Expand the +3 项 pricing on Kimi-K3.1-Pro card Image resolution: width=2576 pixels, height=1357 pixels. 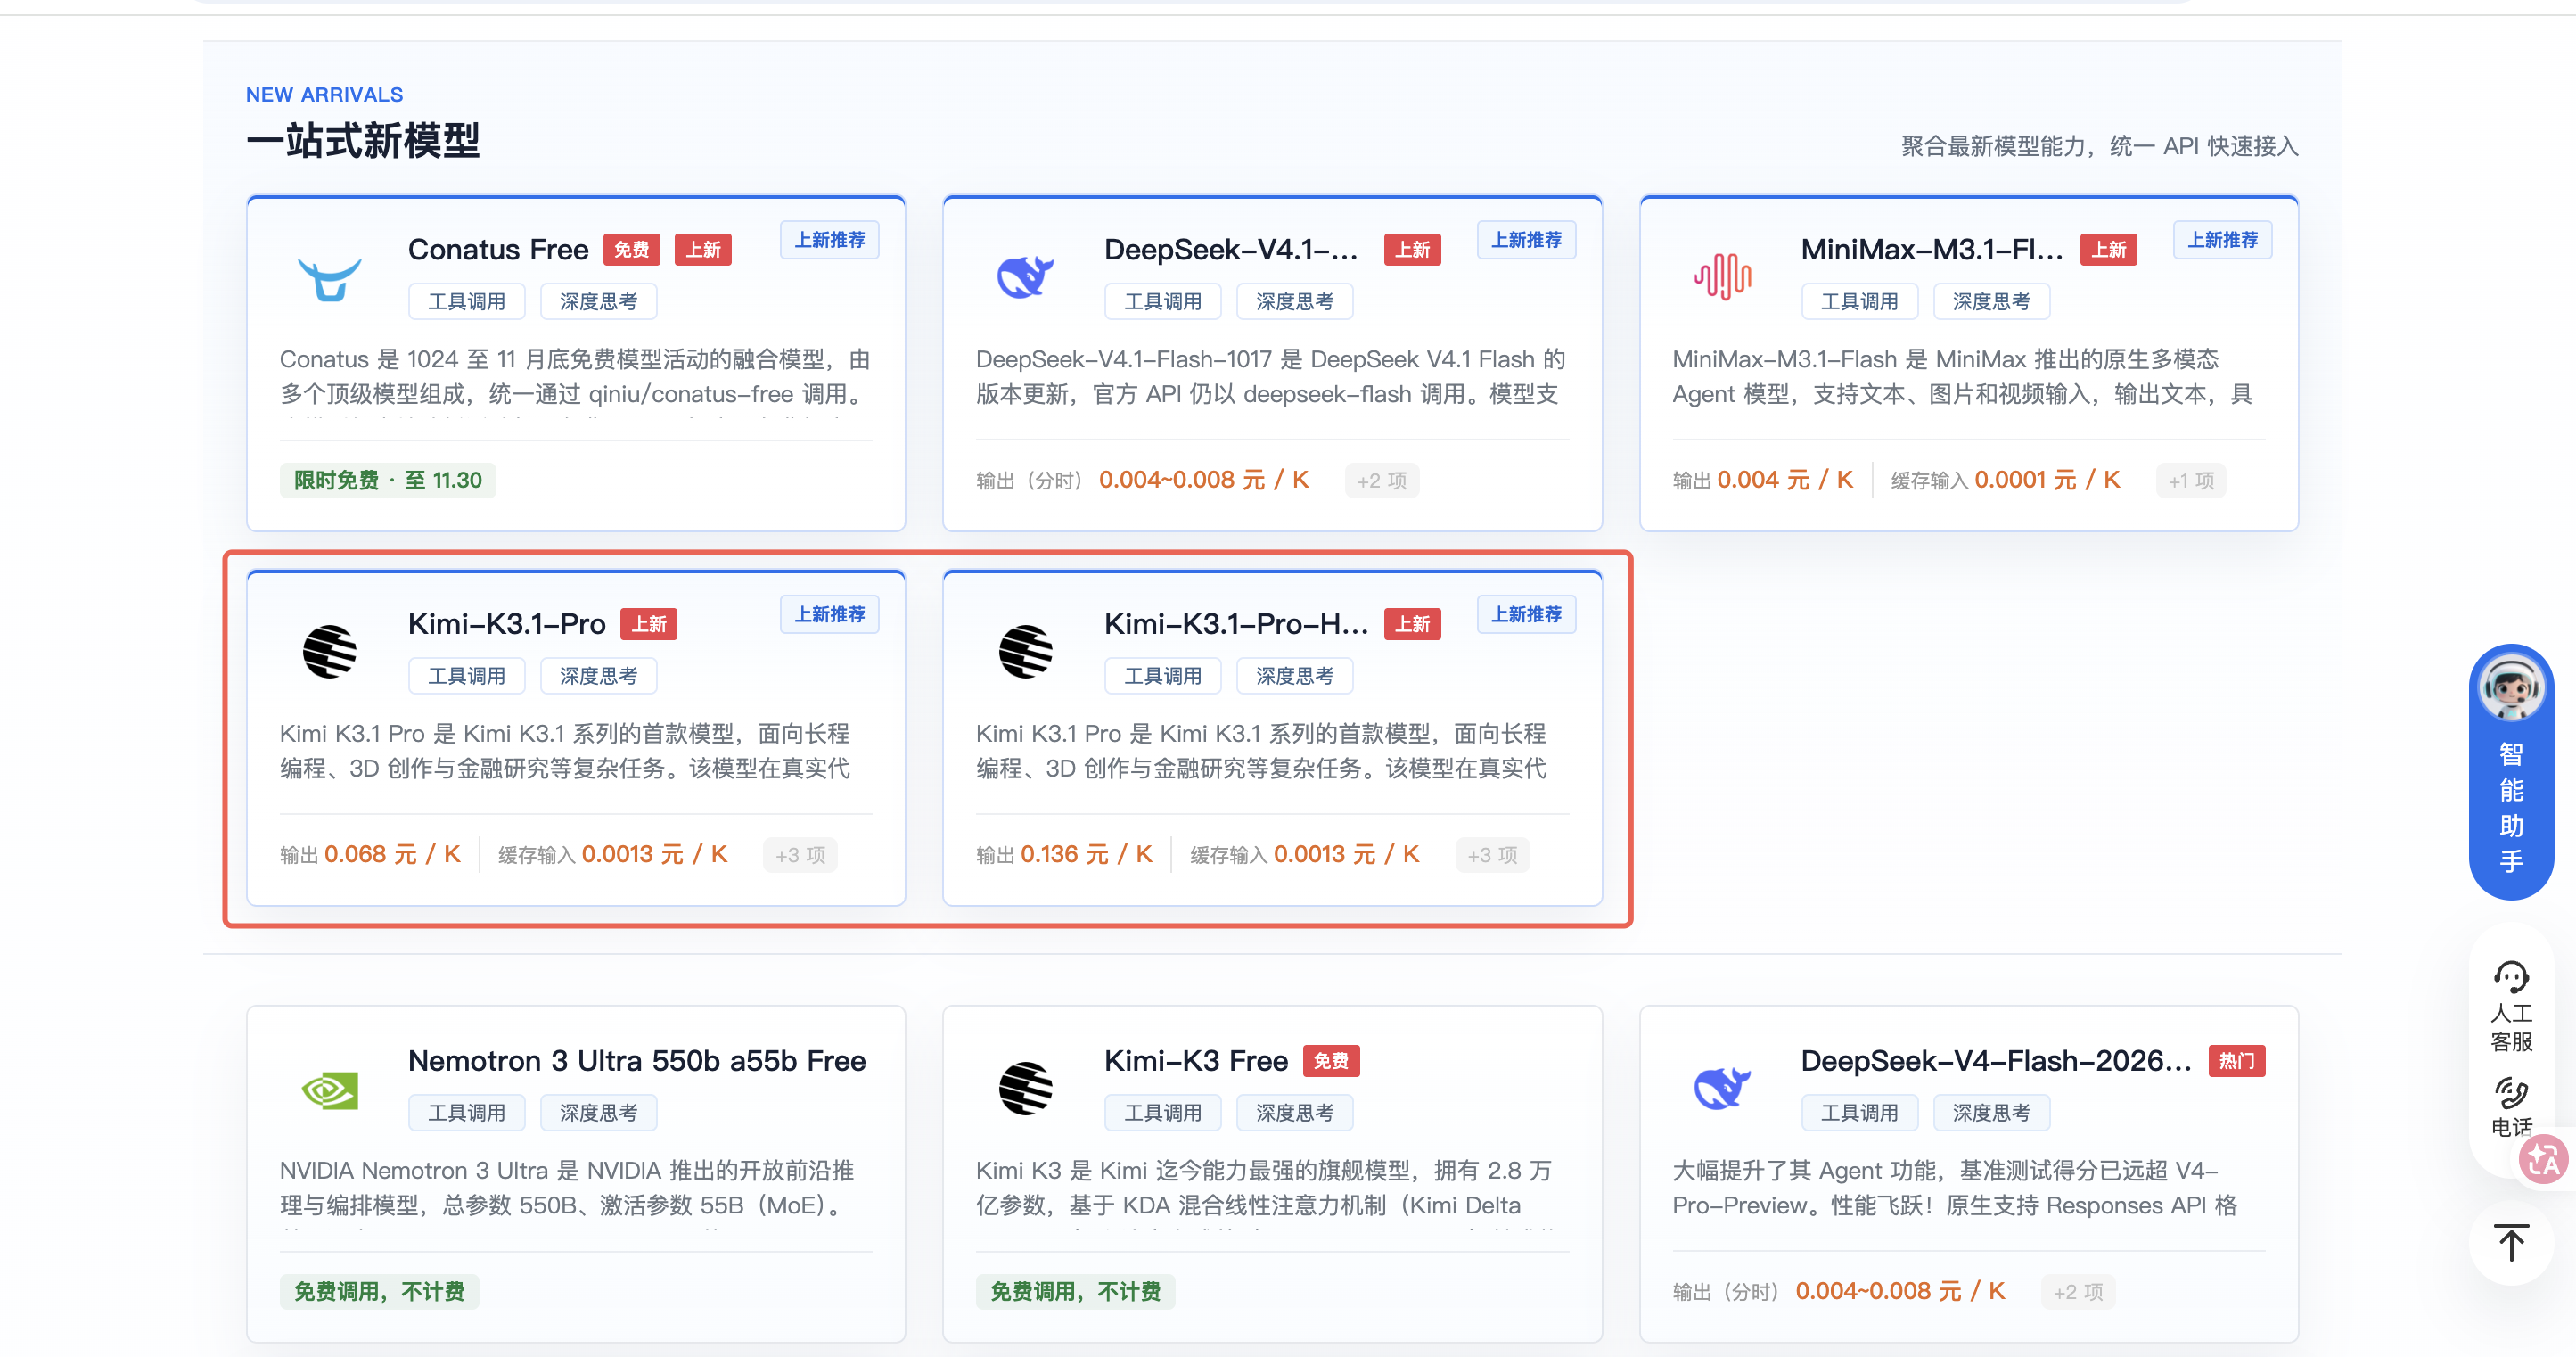[800, 856]
